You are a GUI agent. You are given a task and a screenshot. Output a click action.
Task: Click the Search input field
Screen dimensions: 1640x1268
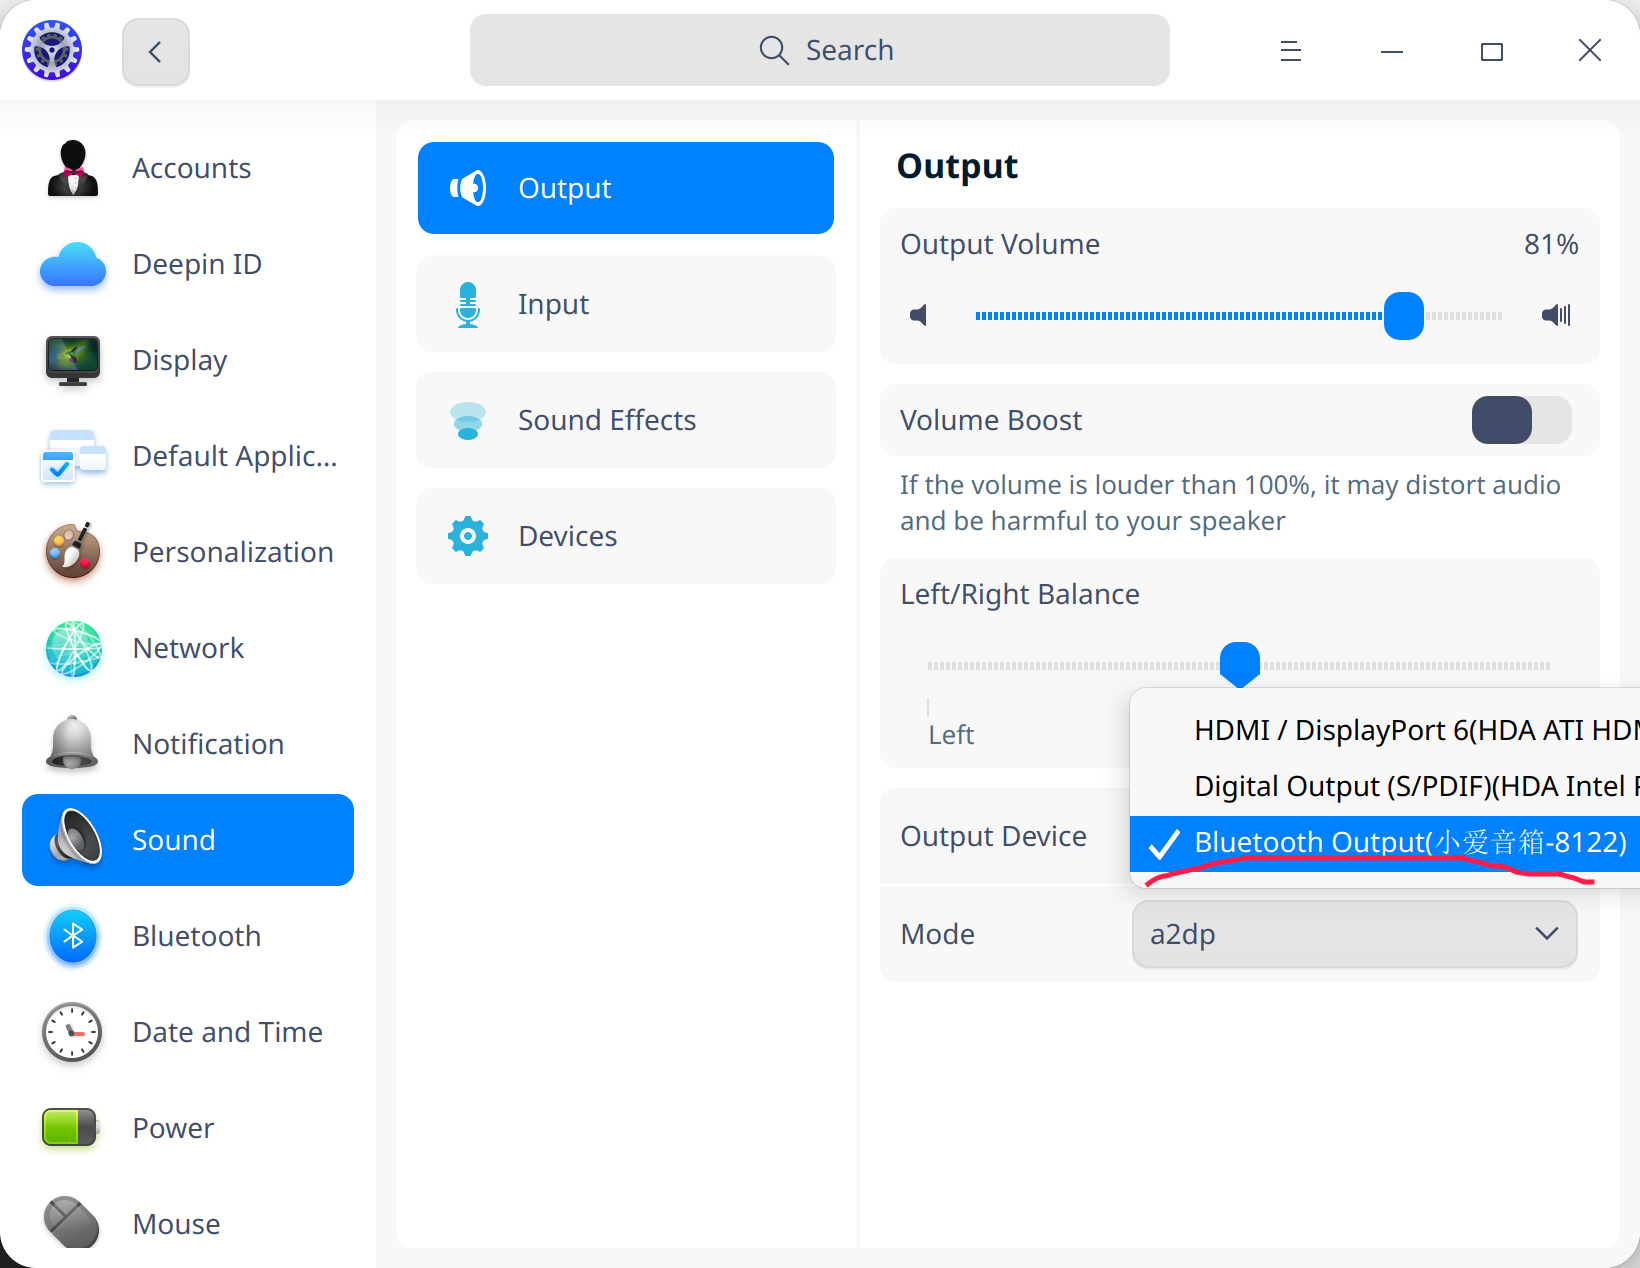[x=819, y=50]
